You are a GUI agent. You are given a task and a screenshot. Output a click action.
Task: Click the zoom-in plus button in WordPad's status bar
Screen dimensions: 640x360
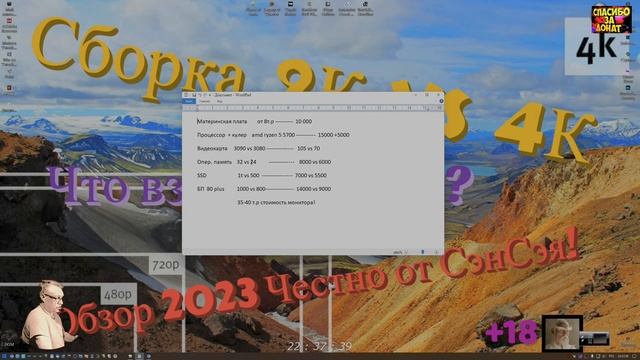coord(436,252)
